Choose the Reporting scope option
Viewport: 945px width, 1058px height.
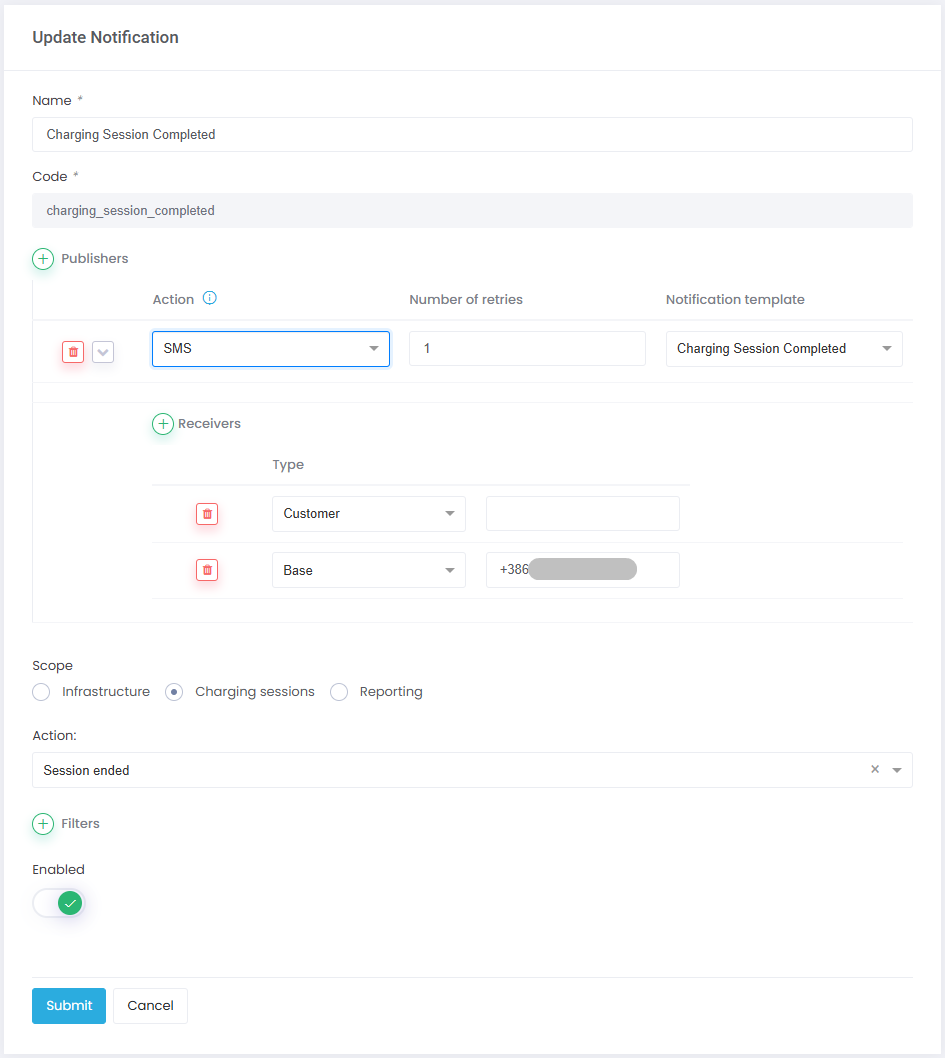[339, 692]
